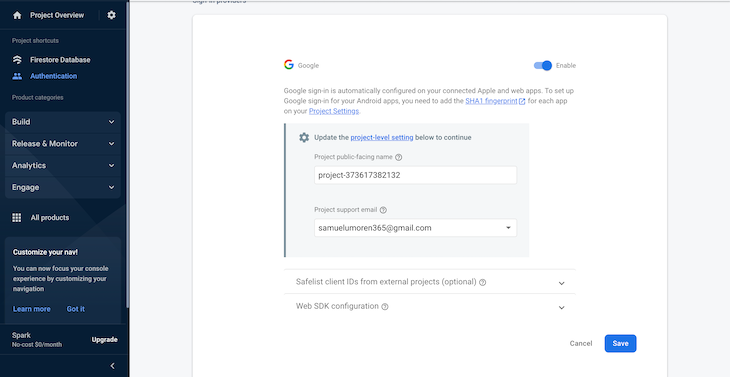Collapse the sidebar with the left chevron
Viewport: 730px width, 377px height.
(x=112, y=366)
